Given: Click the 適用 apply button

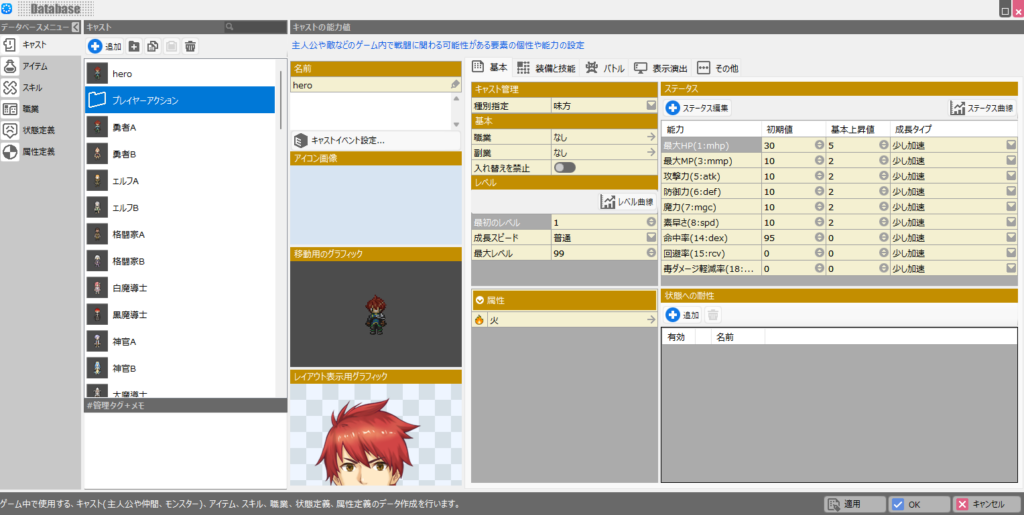Looking at the screenshot, I should click(854, 504).
